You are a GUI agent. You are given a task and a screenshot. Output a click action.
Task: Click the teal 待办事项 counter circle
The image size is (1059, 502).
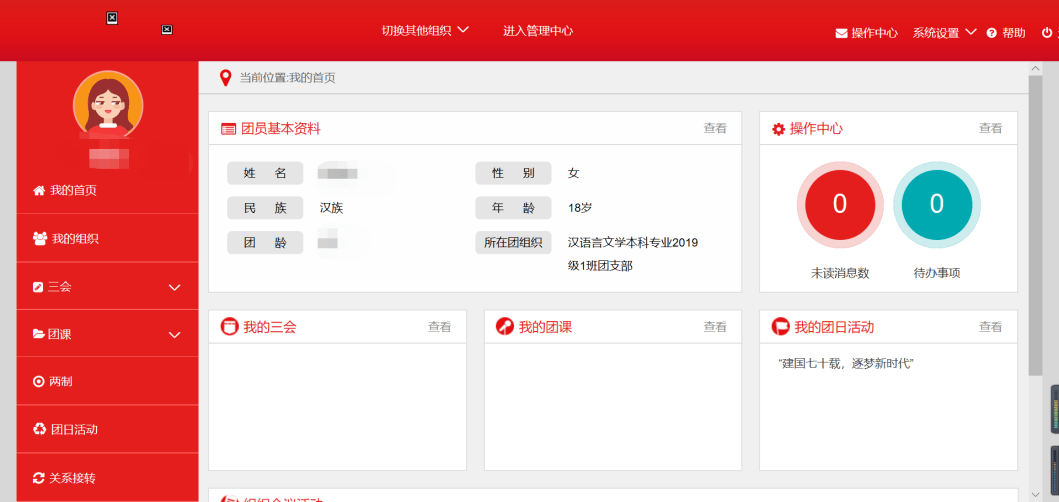937,205
